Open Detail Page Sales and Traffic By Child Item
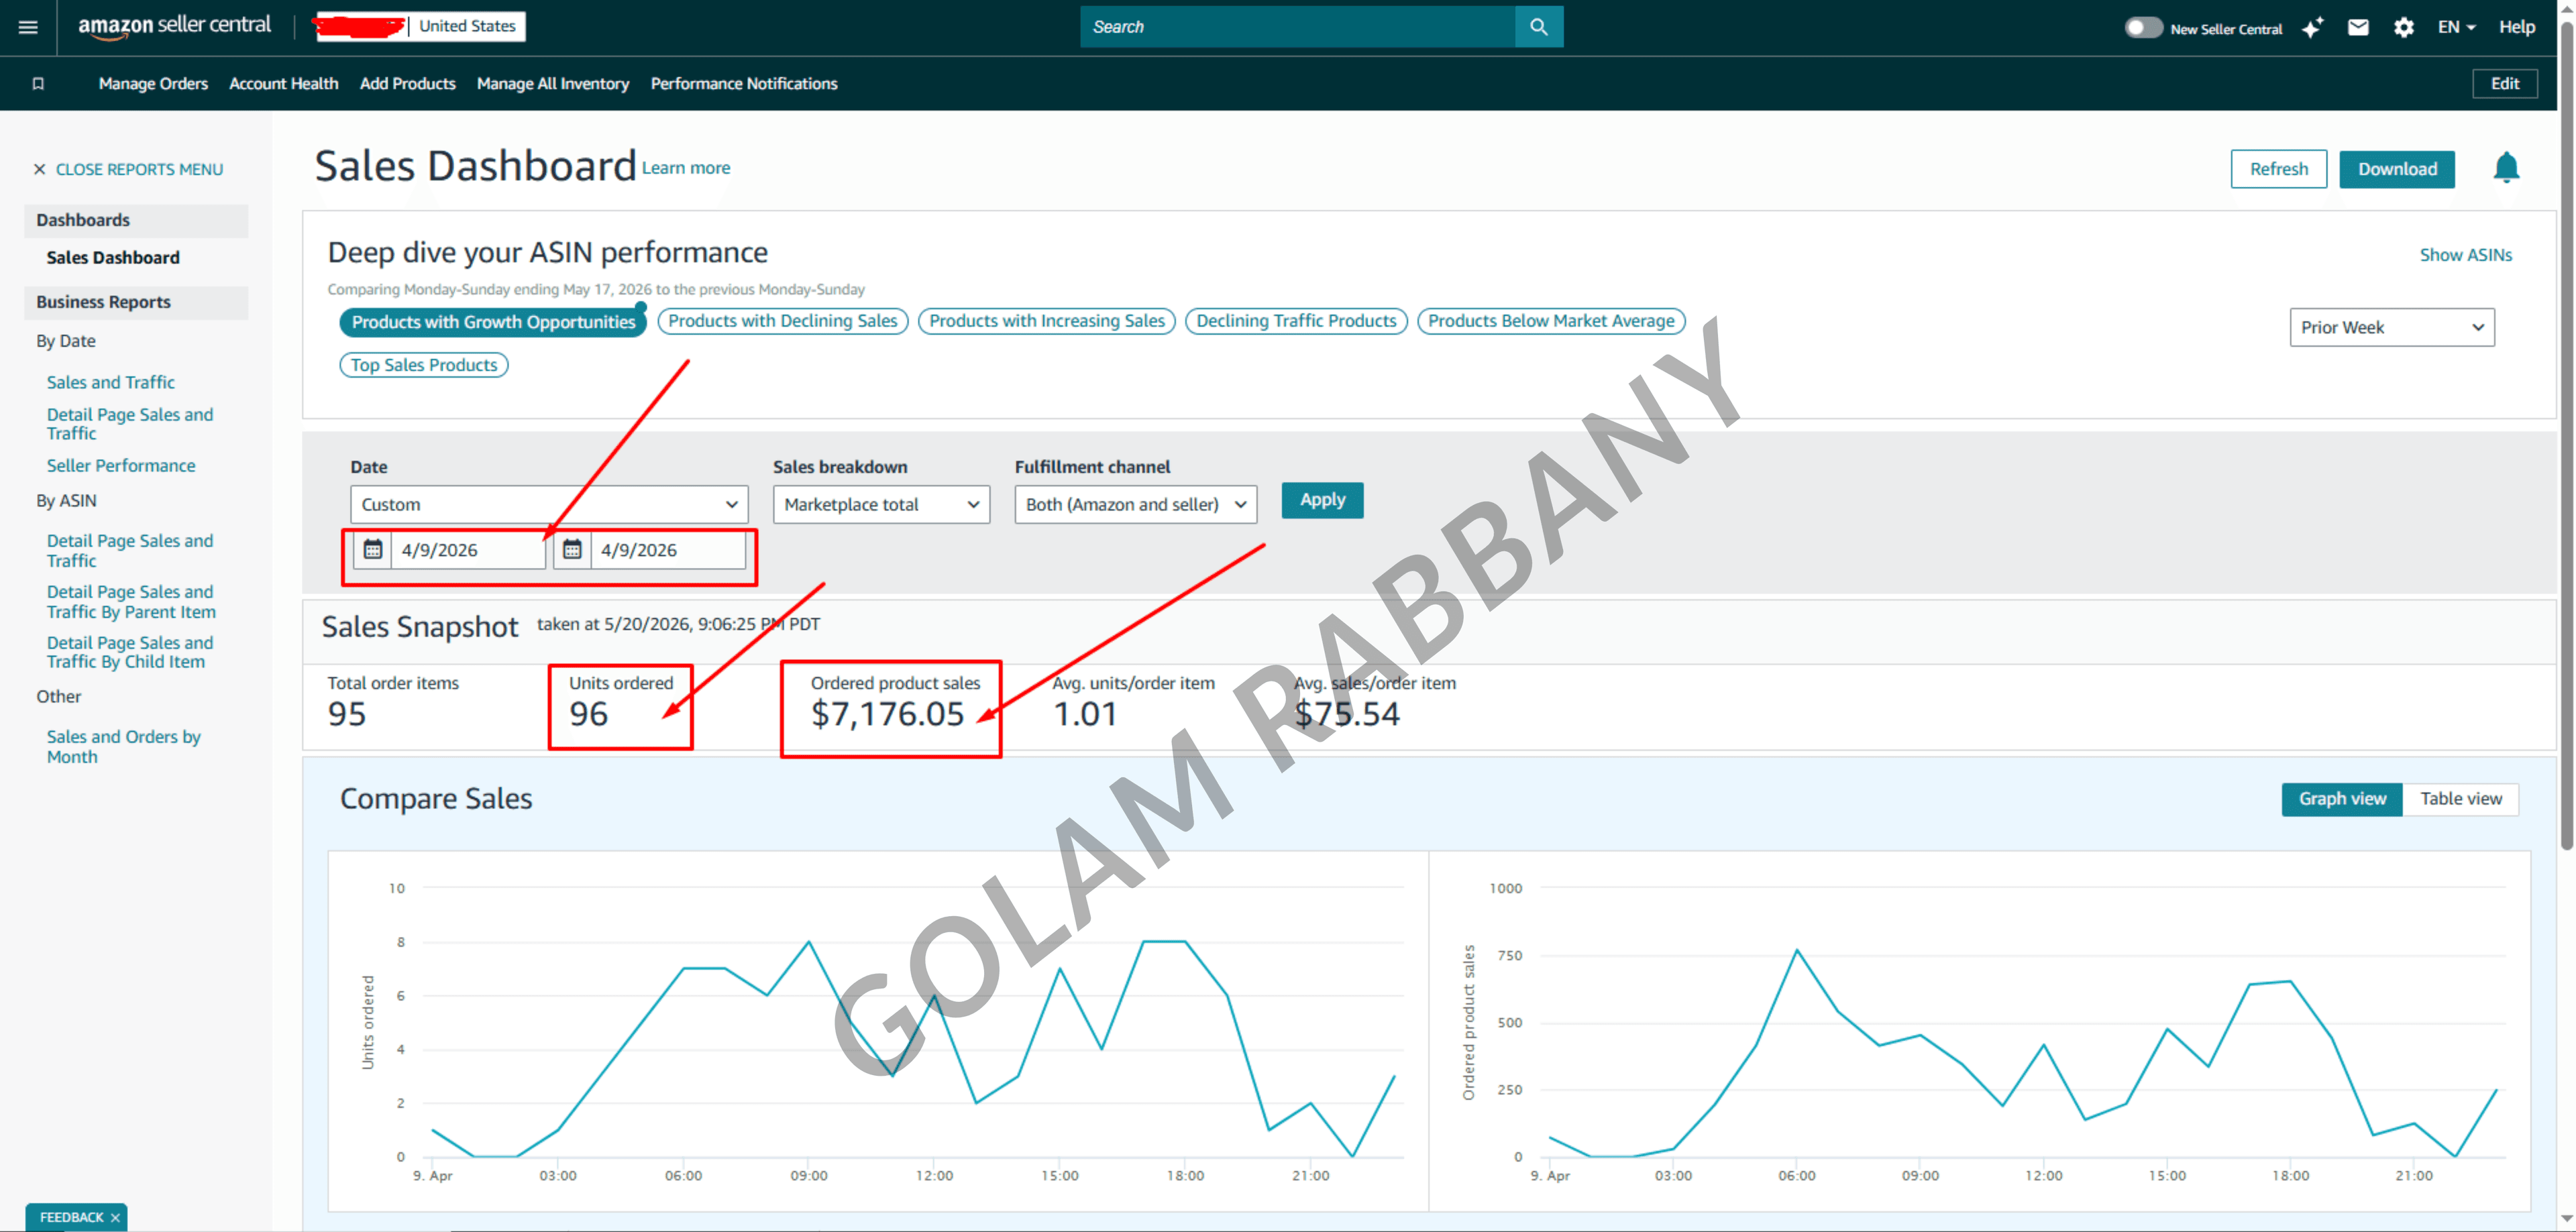This screenshot has width=2576, height=1232. (130, 652)
